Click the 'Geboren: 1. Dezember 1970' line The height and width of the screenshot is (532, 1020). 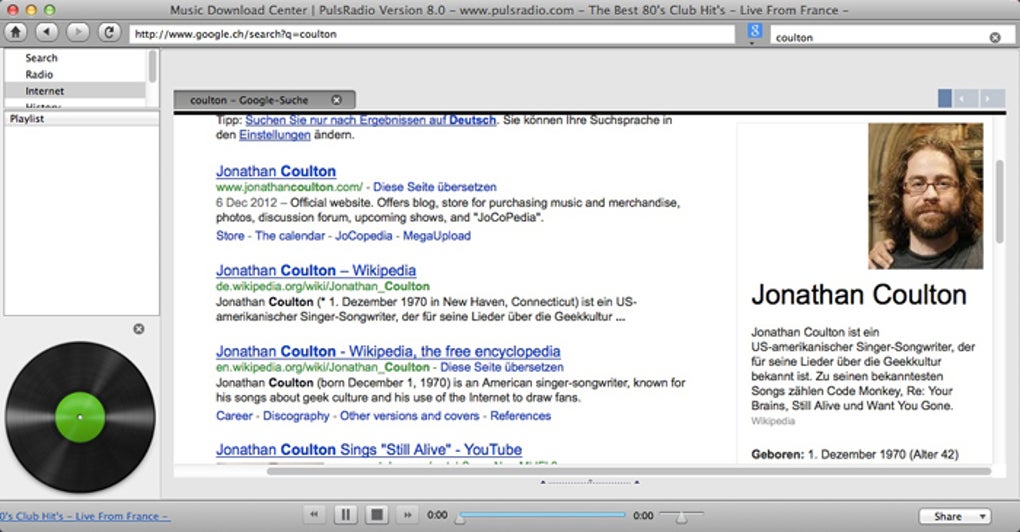855,455
